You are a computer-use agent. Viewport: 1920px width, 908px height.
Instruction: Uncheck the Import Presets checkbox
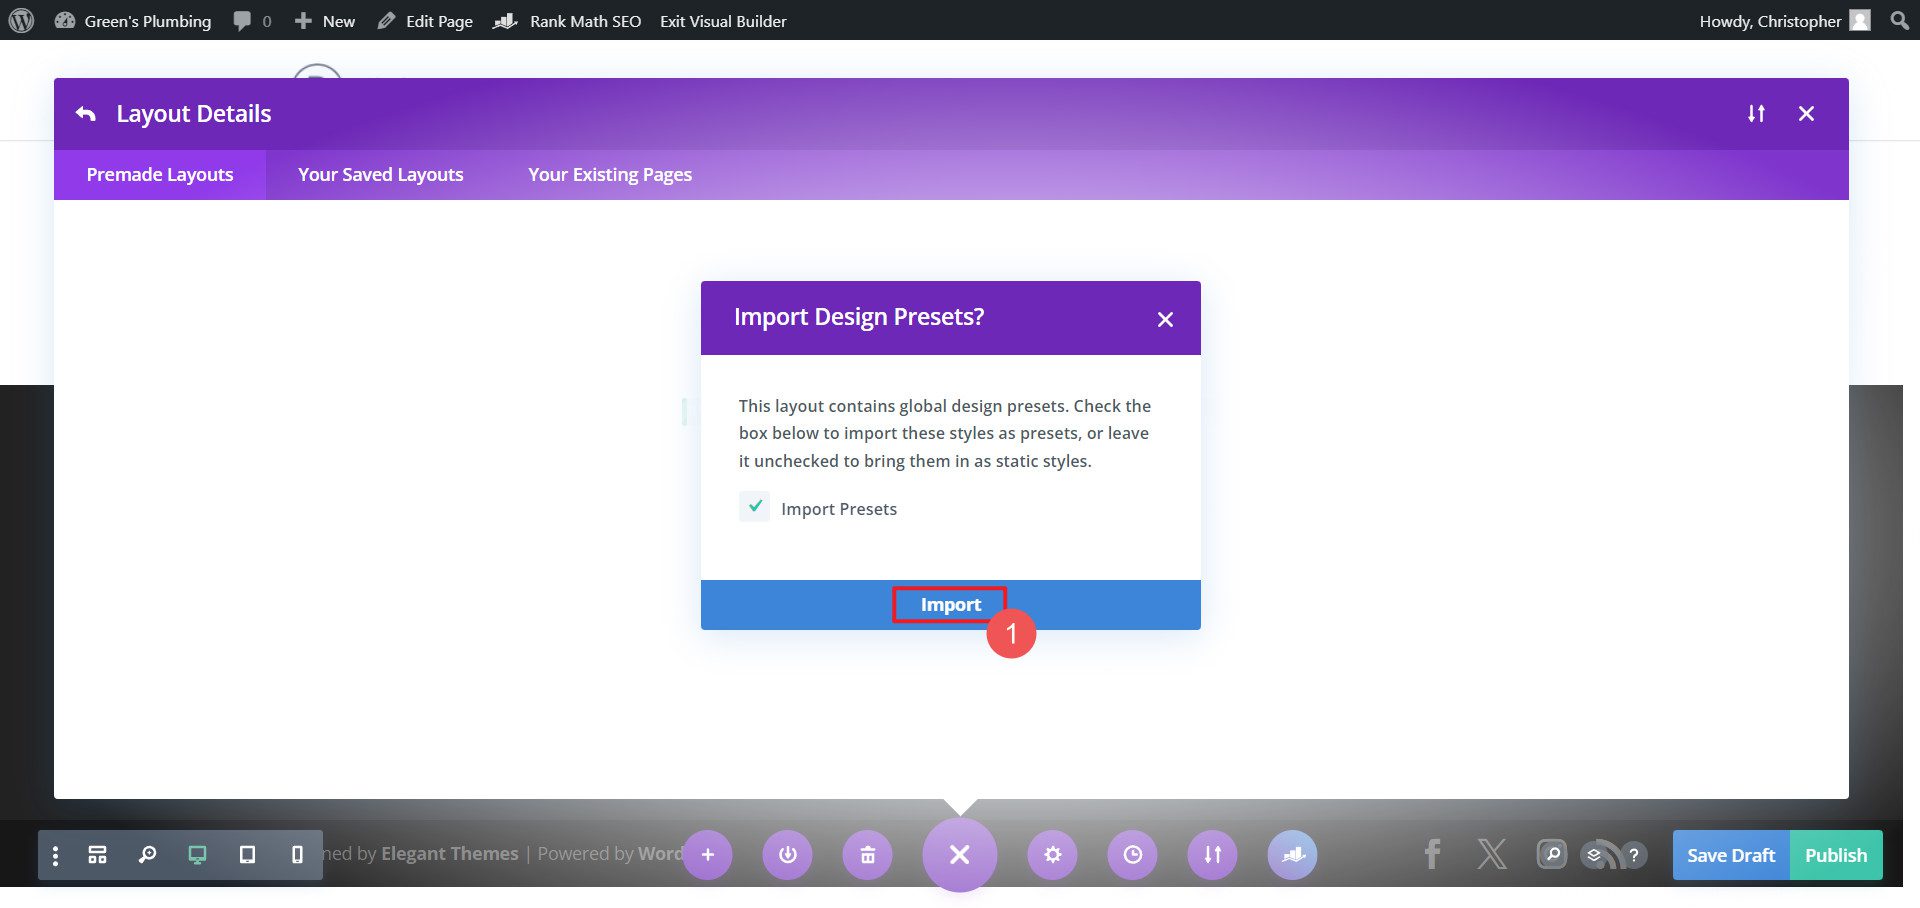tap(755, 507)
